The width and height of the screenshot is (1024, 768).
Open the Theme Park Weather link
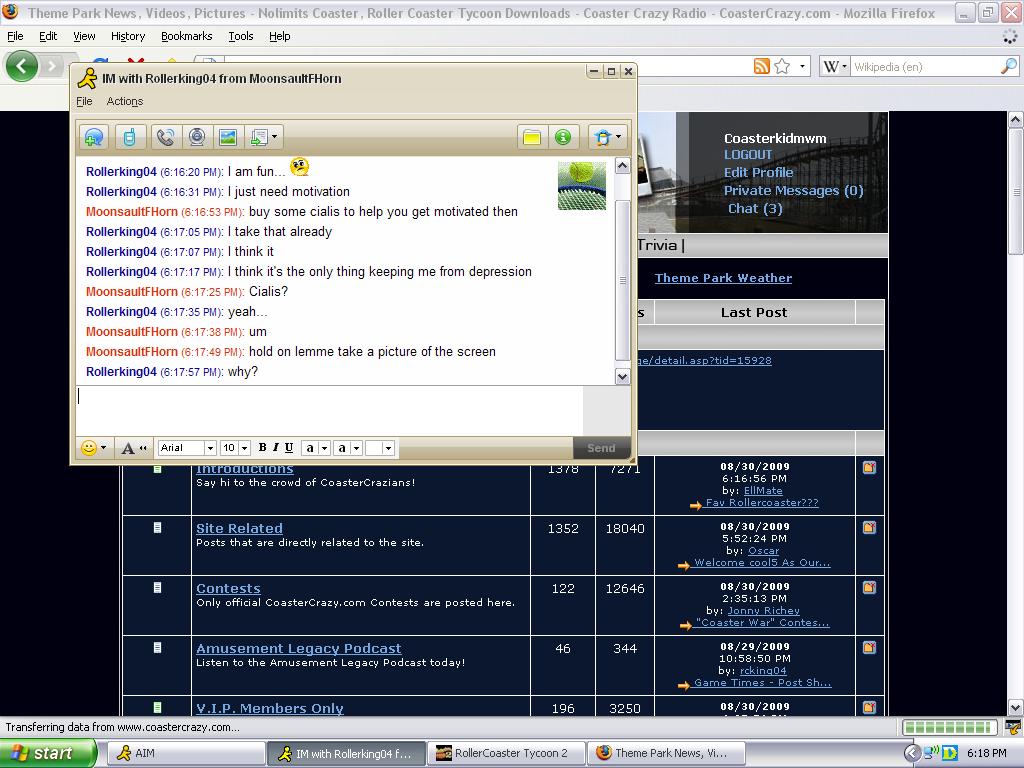tap(723, 278)
